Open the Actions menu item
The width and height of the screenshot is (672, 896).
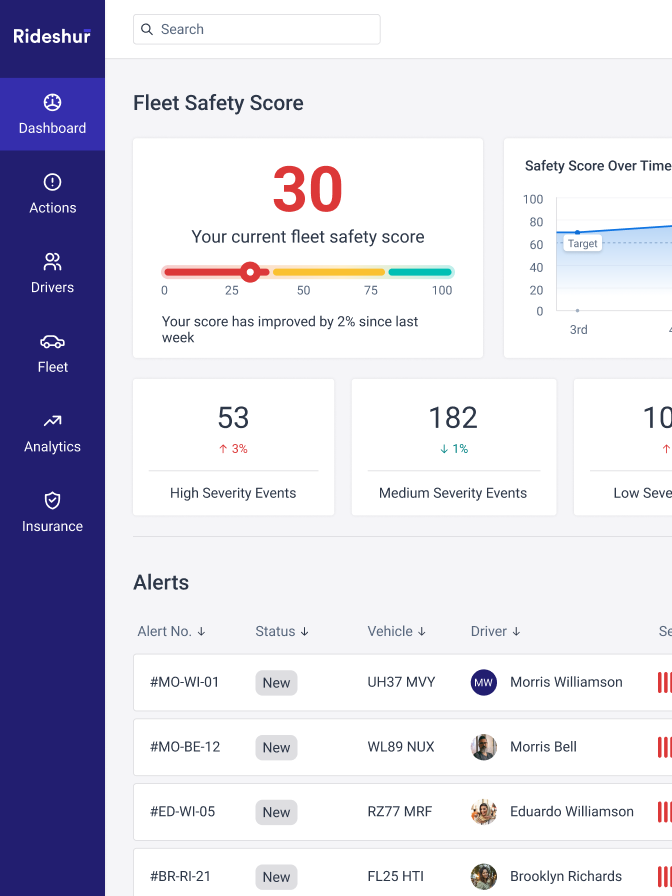click(53, 194)
